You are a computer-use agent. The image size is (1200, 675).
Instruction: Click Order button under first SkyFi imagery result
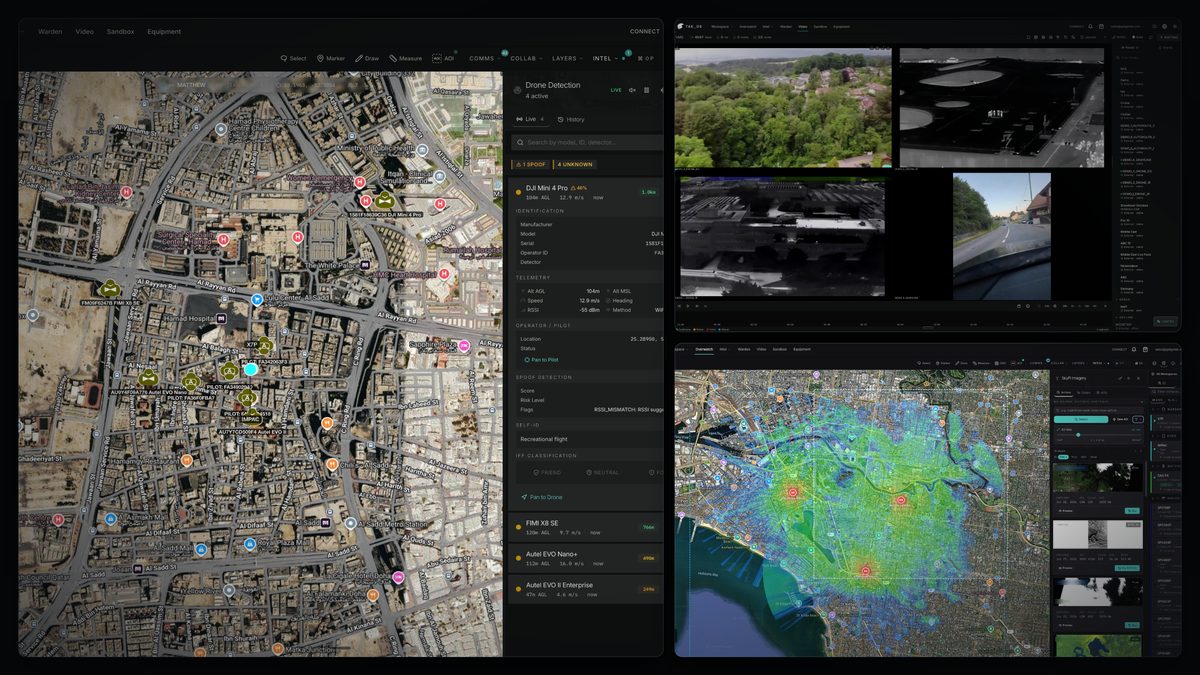click(x=1132, y=511)
